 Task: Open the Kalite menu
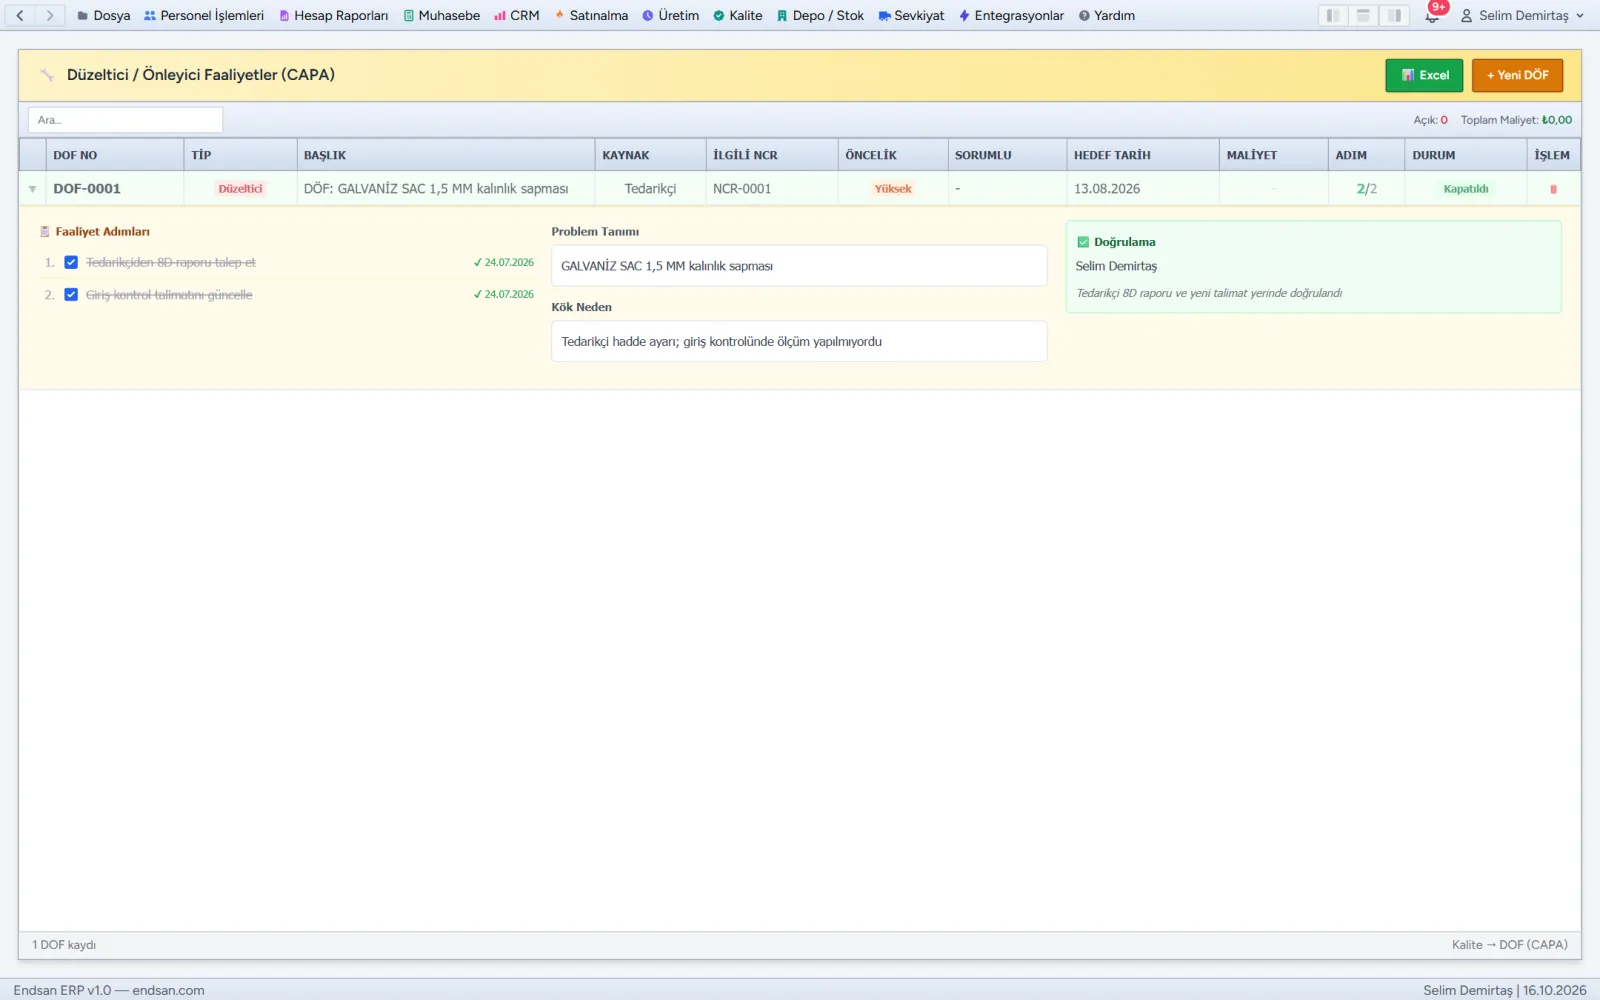[738, 15]
